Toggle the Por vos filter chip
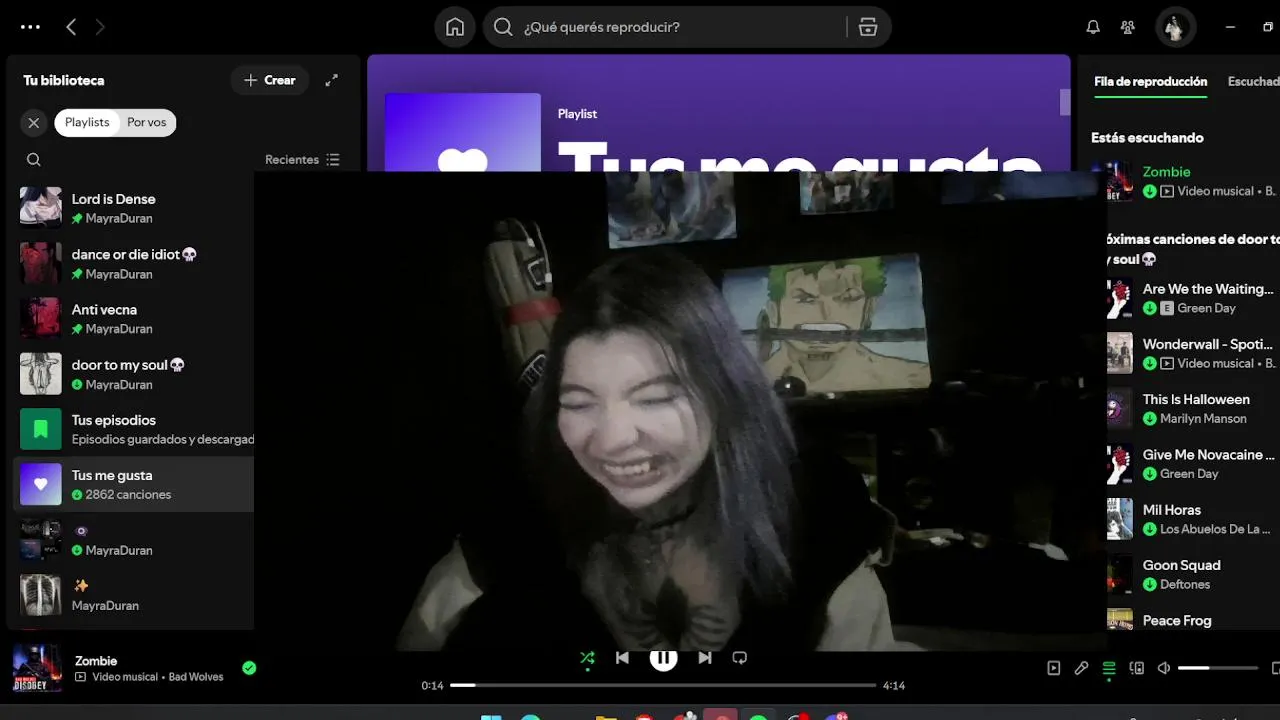This screenshot has width=1280, height=720. point(147,123)
